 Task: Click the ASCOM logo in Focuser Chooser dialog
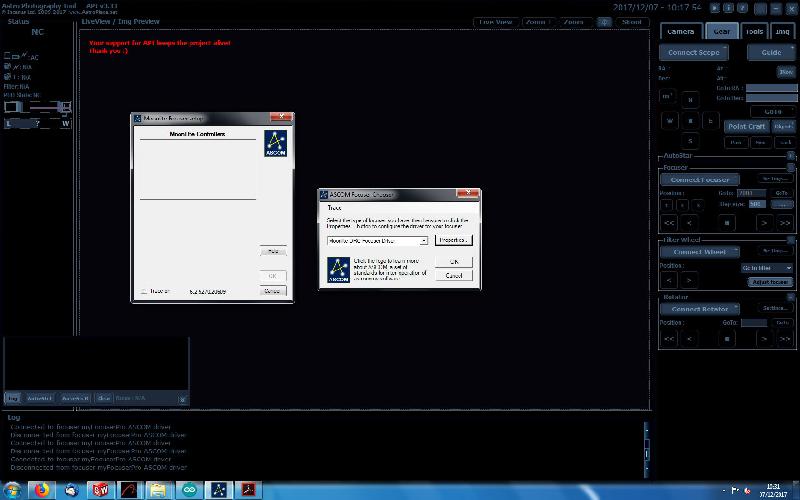(x=338, y=270)
